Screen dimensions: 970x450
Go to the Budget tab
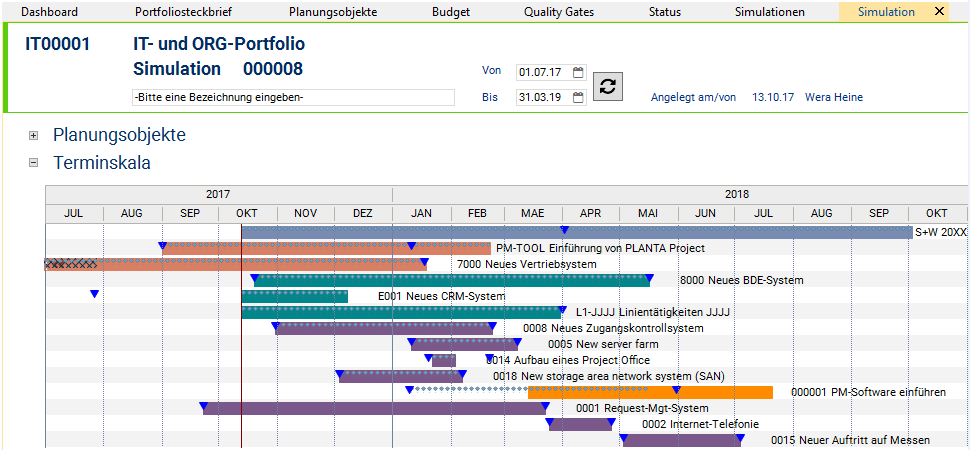[451, 12]
